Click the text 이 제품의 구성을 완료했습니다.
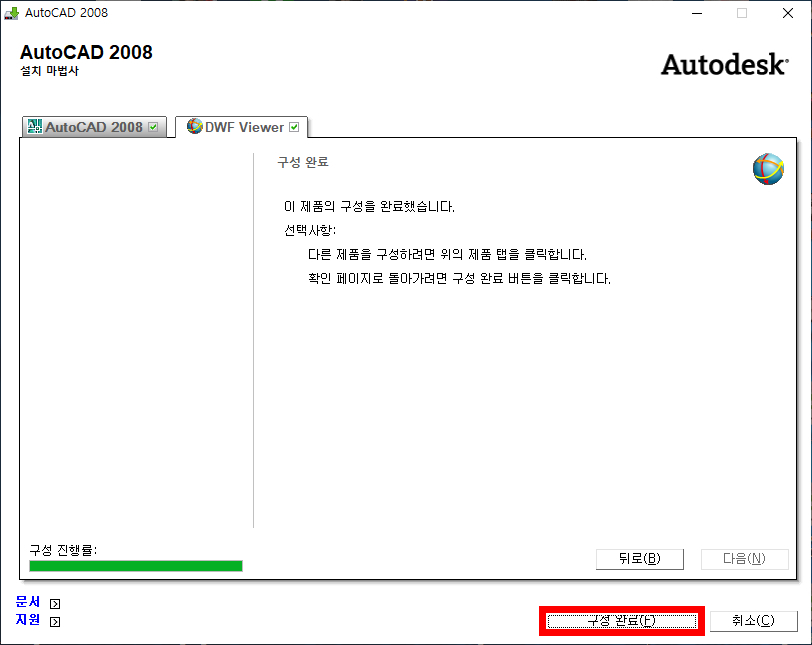Viewport: 812px width, 645px height. pyautogui.click(x=369, y=207)
